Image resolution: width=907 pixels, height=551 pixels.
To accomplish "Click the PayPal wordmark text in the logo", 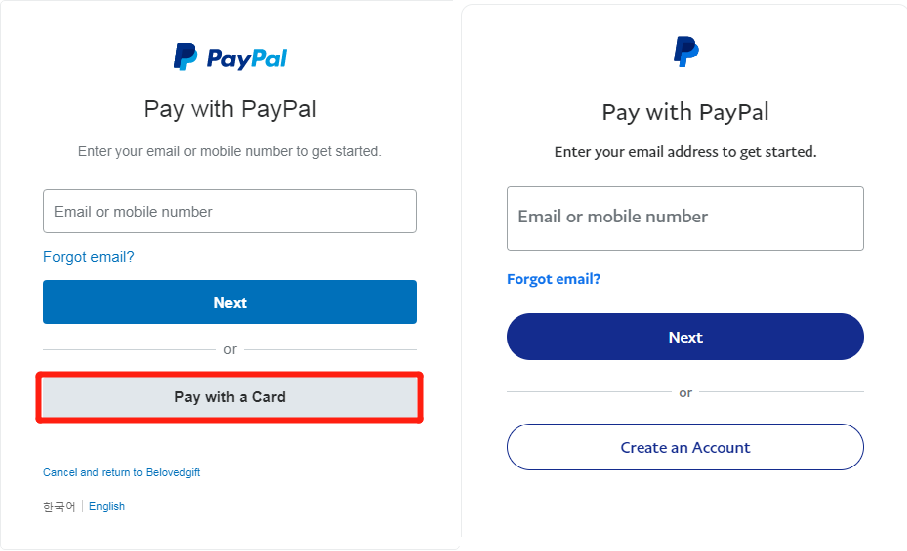I will [x=246, y=58].
